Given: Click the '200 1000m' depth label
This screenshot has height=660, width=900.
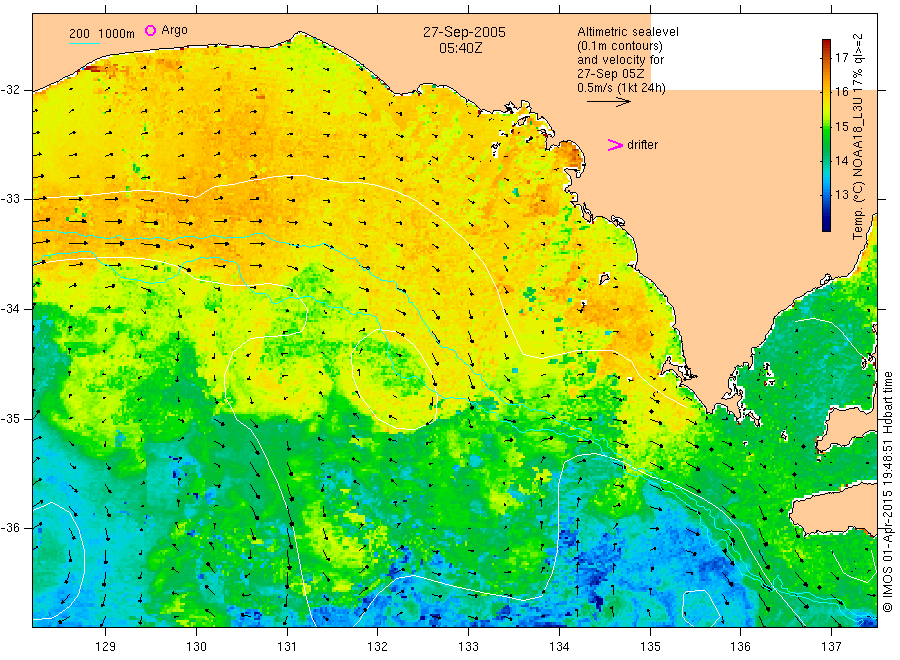Looking at the screenshot, I should (x=102, y=34).
